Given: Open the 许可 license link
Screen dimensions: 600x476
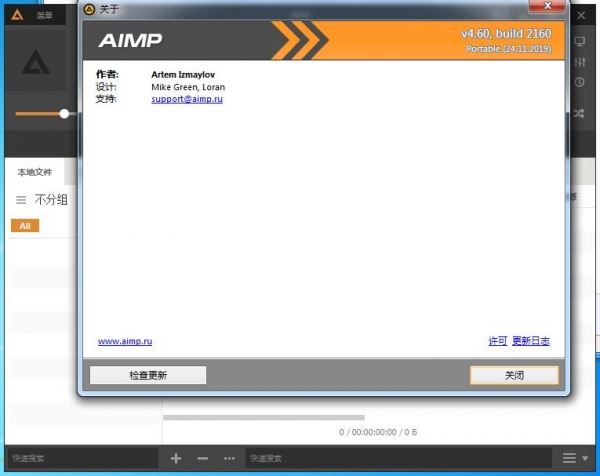Looking at the screenshot, I should pyautogui.click(x=497, y=341).
